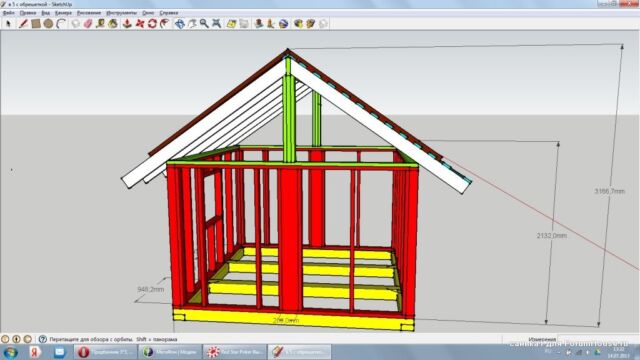The height and width of the screenshot is (360, 640).
Task: Select the Arc drawing tool
Action: coord(61,24)
